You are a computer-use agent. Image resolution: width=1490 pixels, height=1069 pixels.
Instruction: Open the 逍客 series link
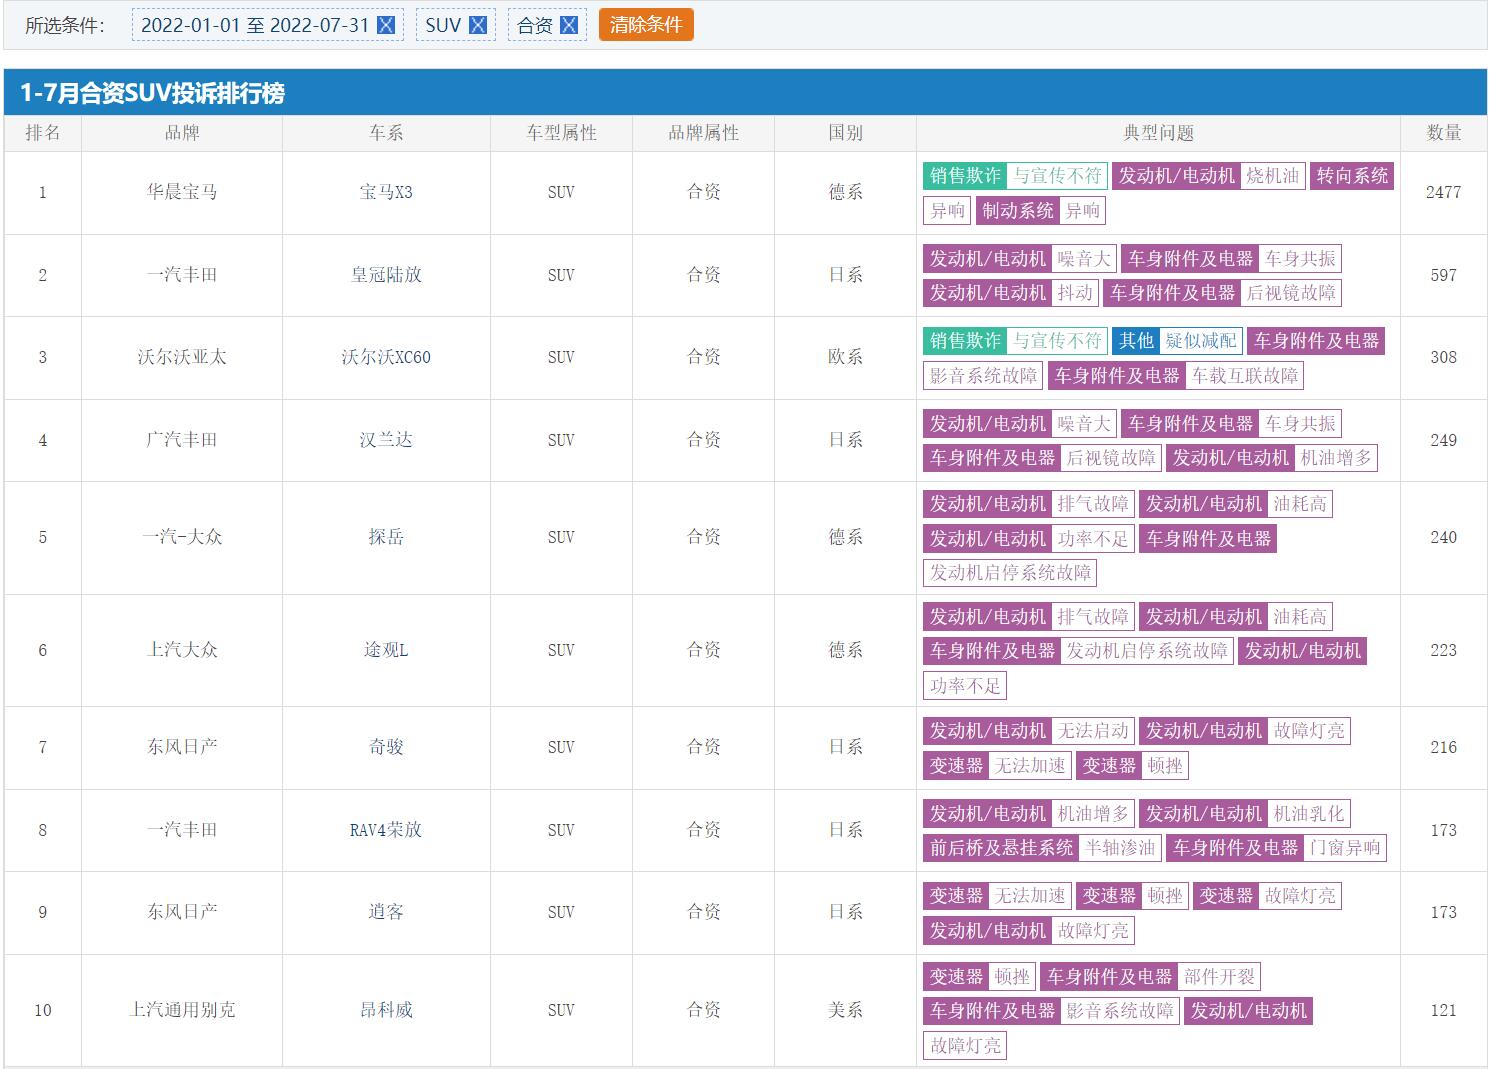coord(386,912)
